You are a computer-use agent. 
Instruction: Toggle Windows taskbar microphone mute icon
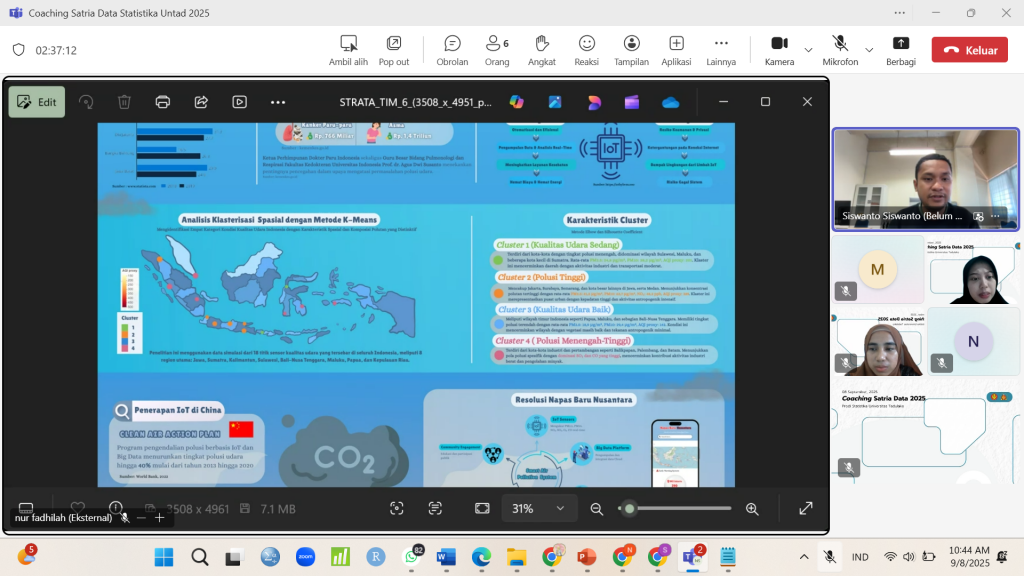pyautogui.click(x=830, y=556)
